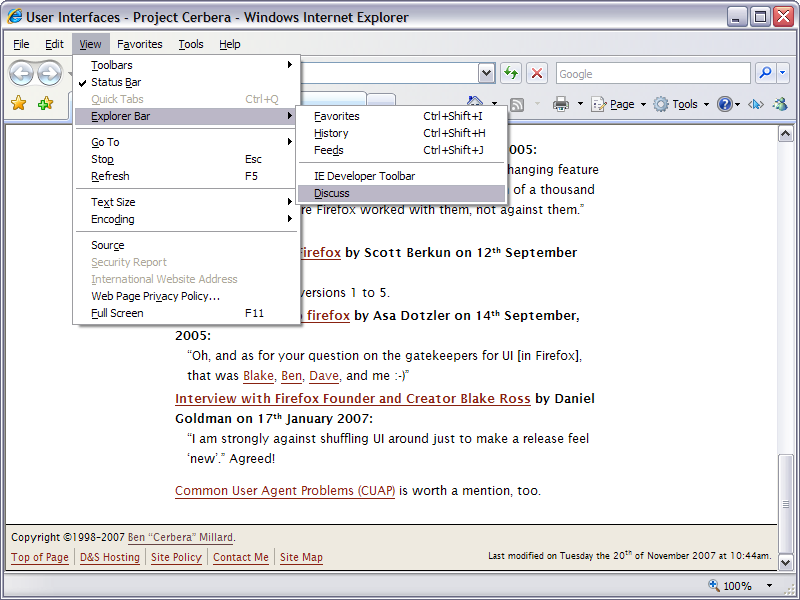Toggle the History explorer bar
Viewport: 800px width, 600px height.
[x=331, y=133]
